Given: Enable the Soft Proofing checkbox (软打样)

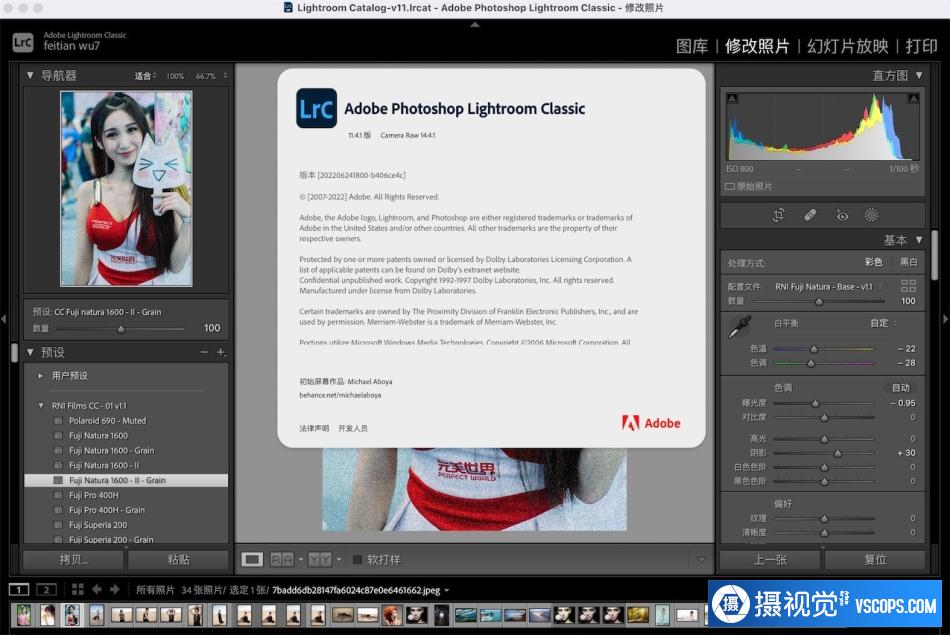Looking at the screenshot, I should (357, 559).
